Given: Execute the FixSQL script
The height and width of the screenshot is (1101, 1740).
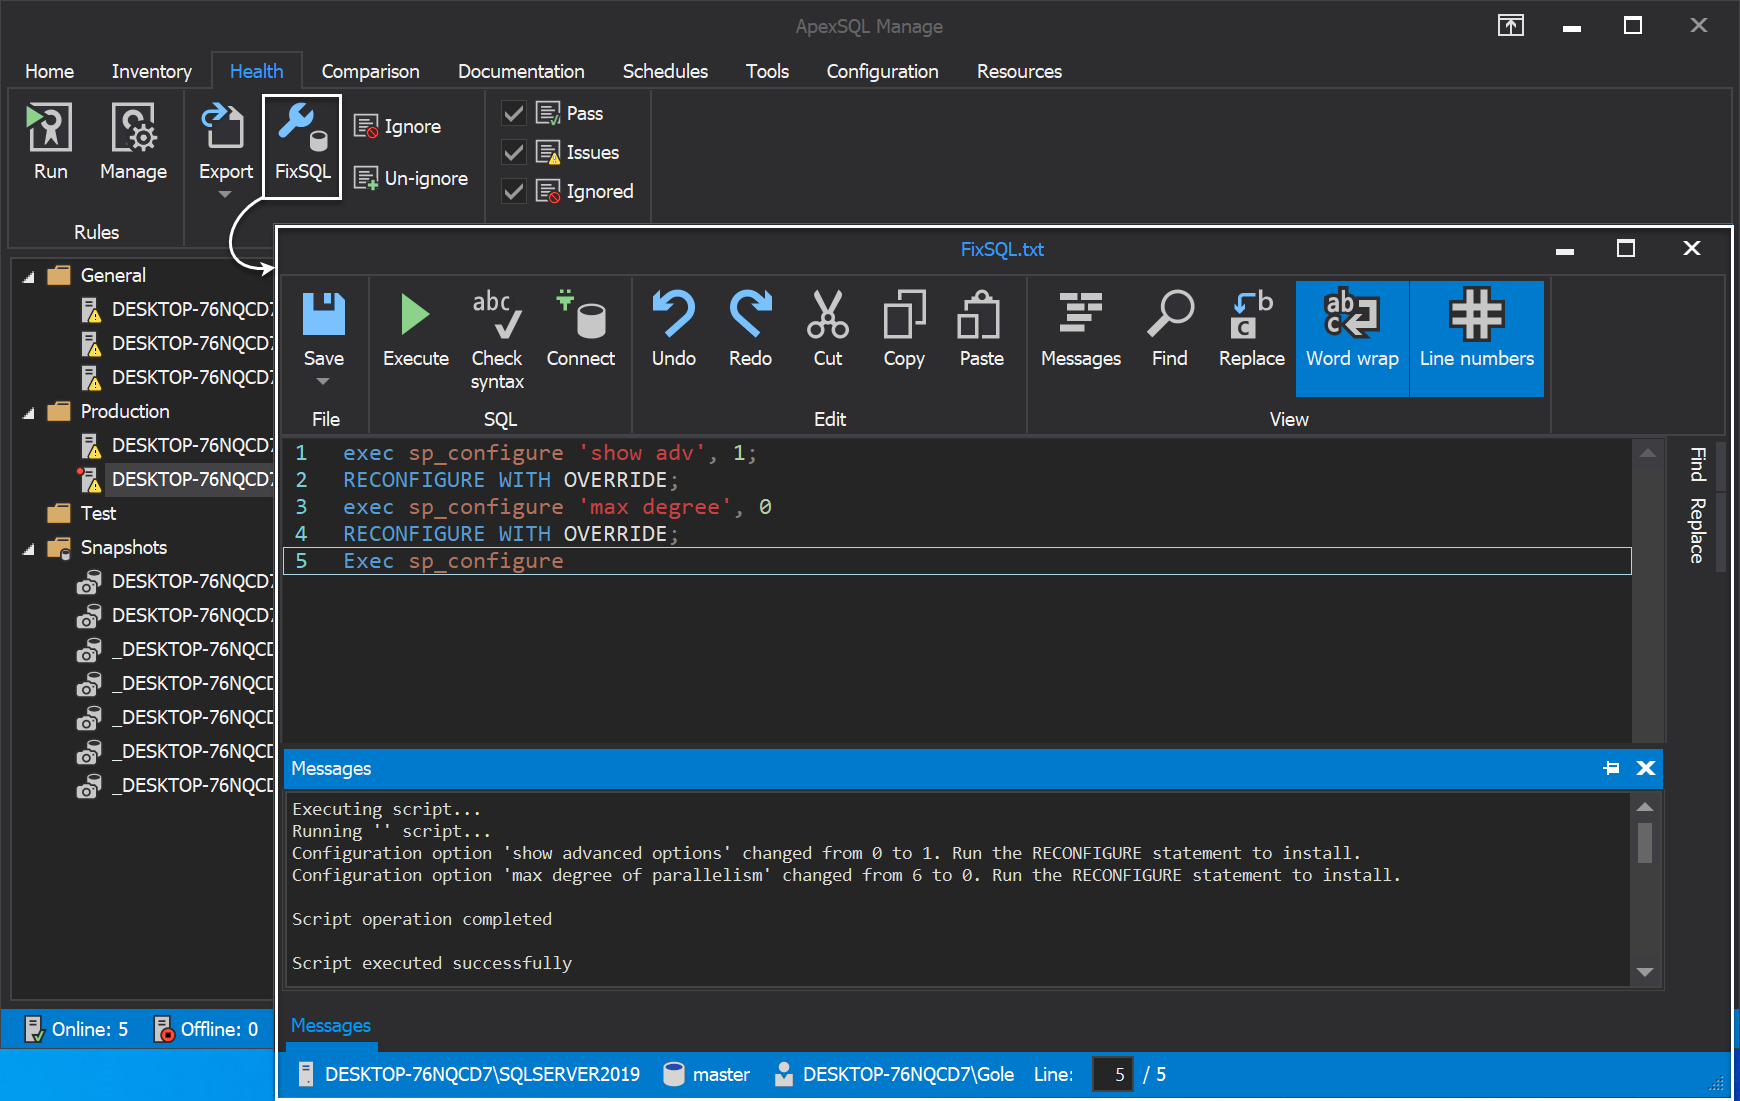Looking at the screenshot, I should (415, 330).
